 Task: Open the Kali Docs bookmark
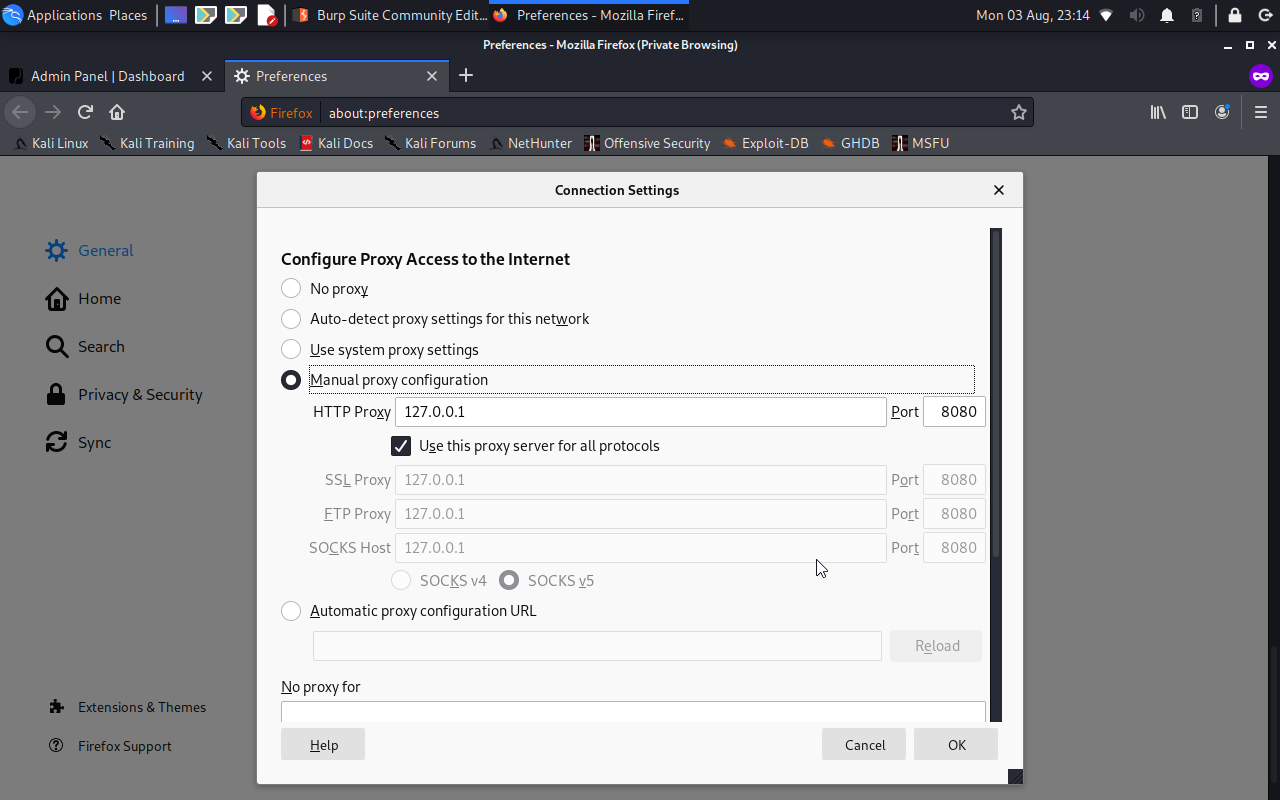click(x=337, y=143)
